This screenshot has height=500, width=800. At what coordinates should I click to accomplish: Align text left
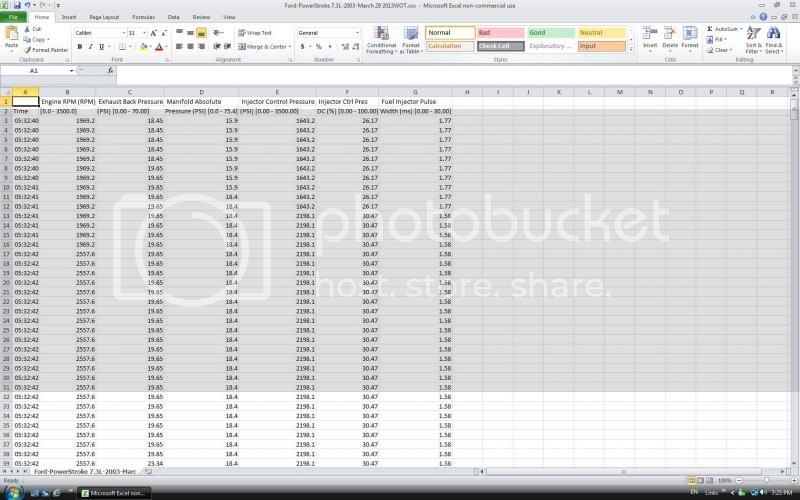pyautogui.click(x=179, y=46)
